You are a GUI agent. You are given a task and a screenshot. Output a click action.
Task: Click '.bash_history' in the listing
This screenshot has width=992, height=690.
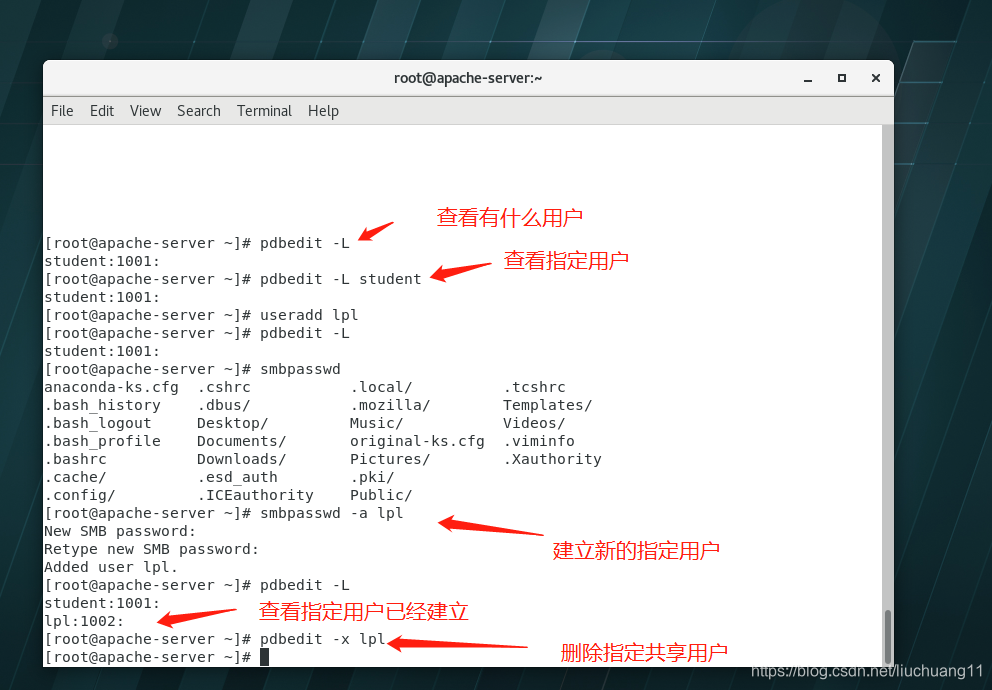[102, 405]
